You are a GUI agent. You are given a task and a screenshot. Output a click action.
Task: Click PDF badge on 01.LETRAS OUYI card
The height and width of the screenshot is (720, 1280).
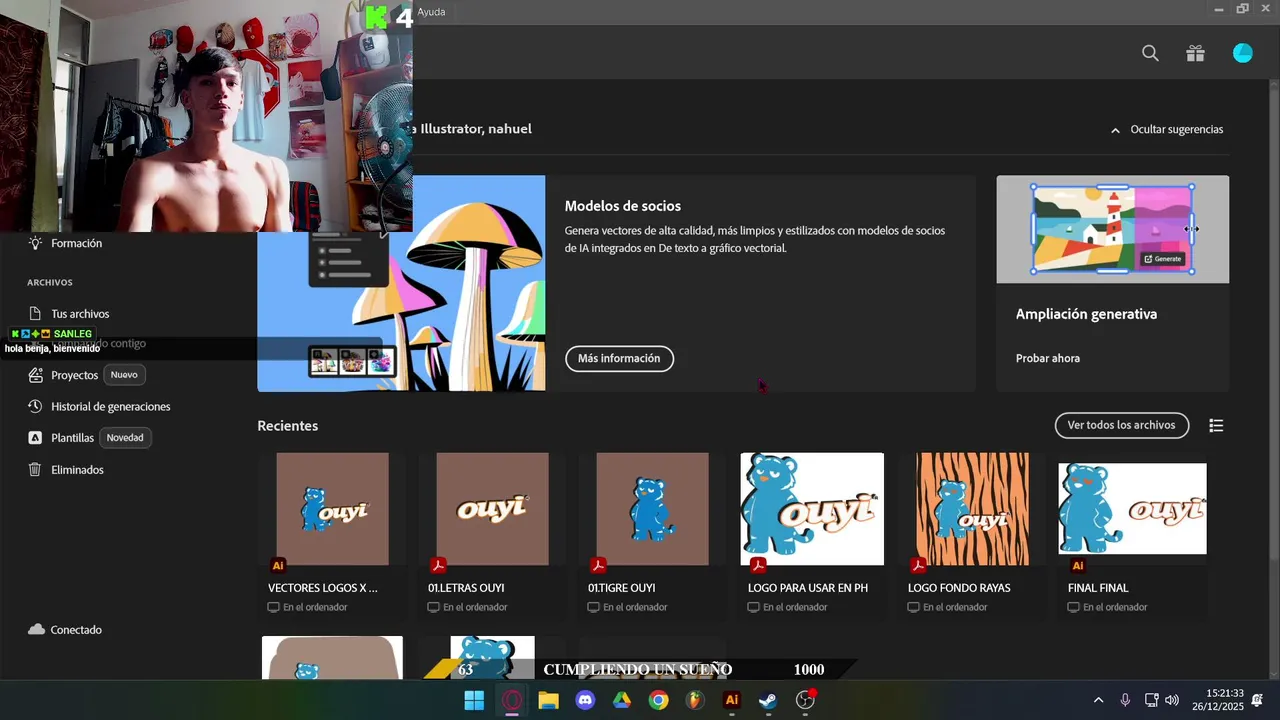pos(438,565)
